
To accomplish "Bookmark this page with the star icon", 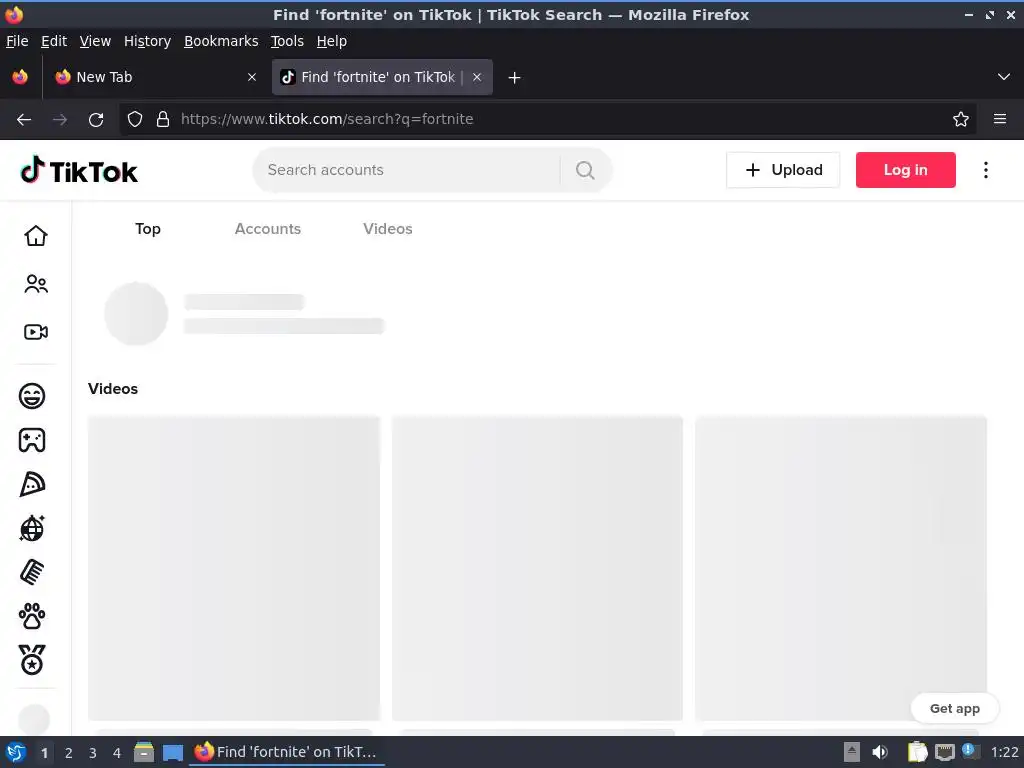I will tap(961, 119).
